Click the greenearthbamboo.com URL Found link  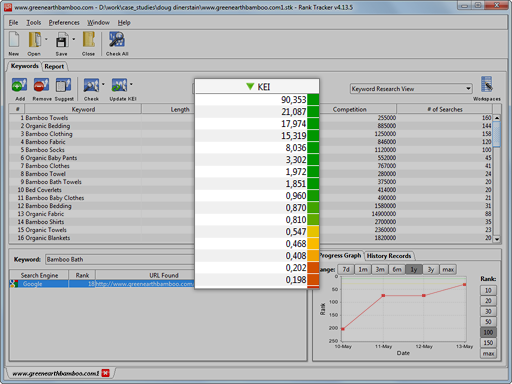[x=145, y=284]
